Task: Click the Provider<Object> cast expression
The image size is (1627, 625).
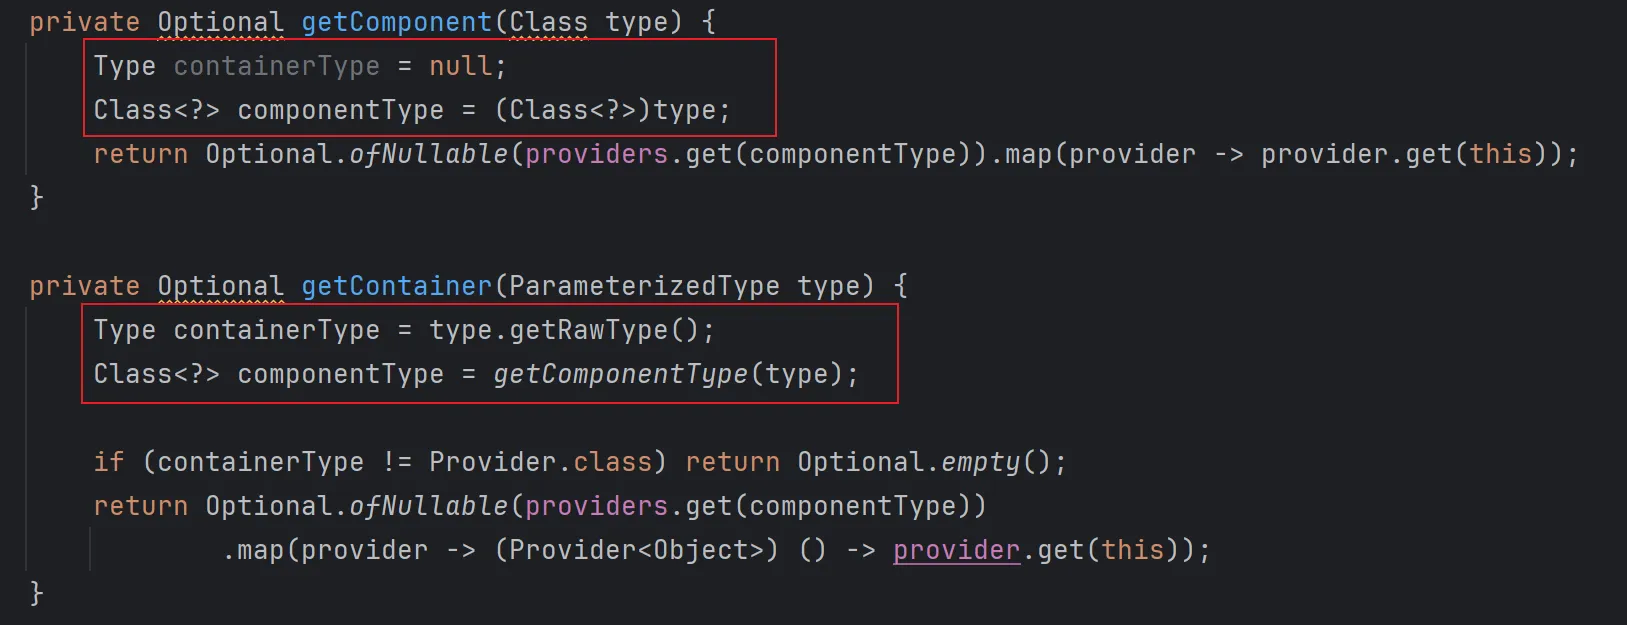Action: (x=636, y=550)
